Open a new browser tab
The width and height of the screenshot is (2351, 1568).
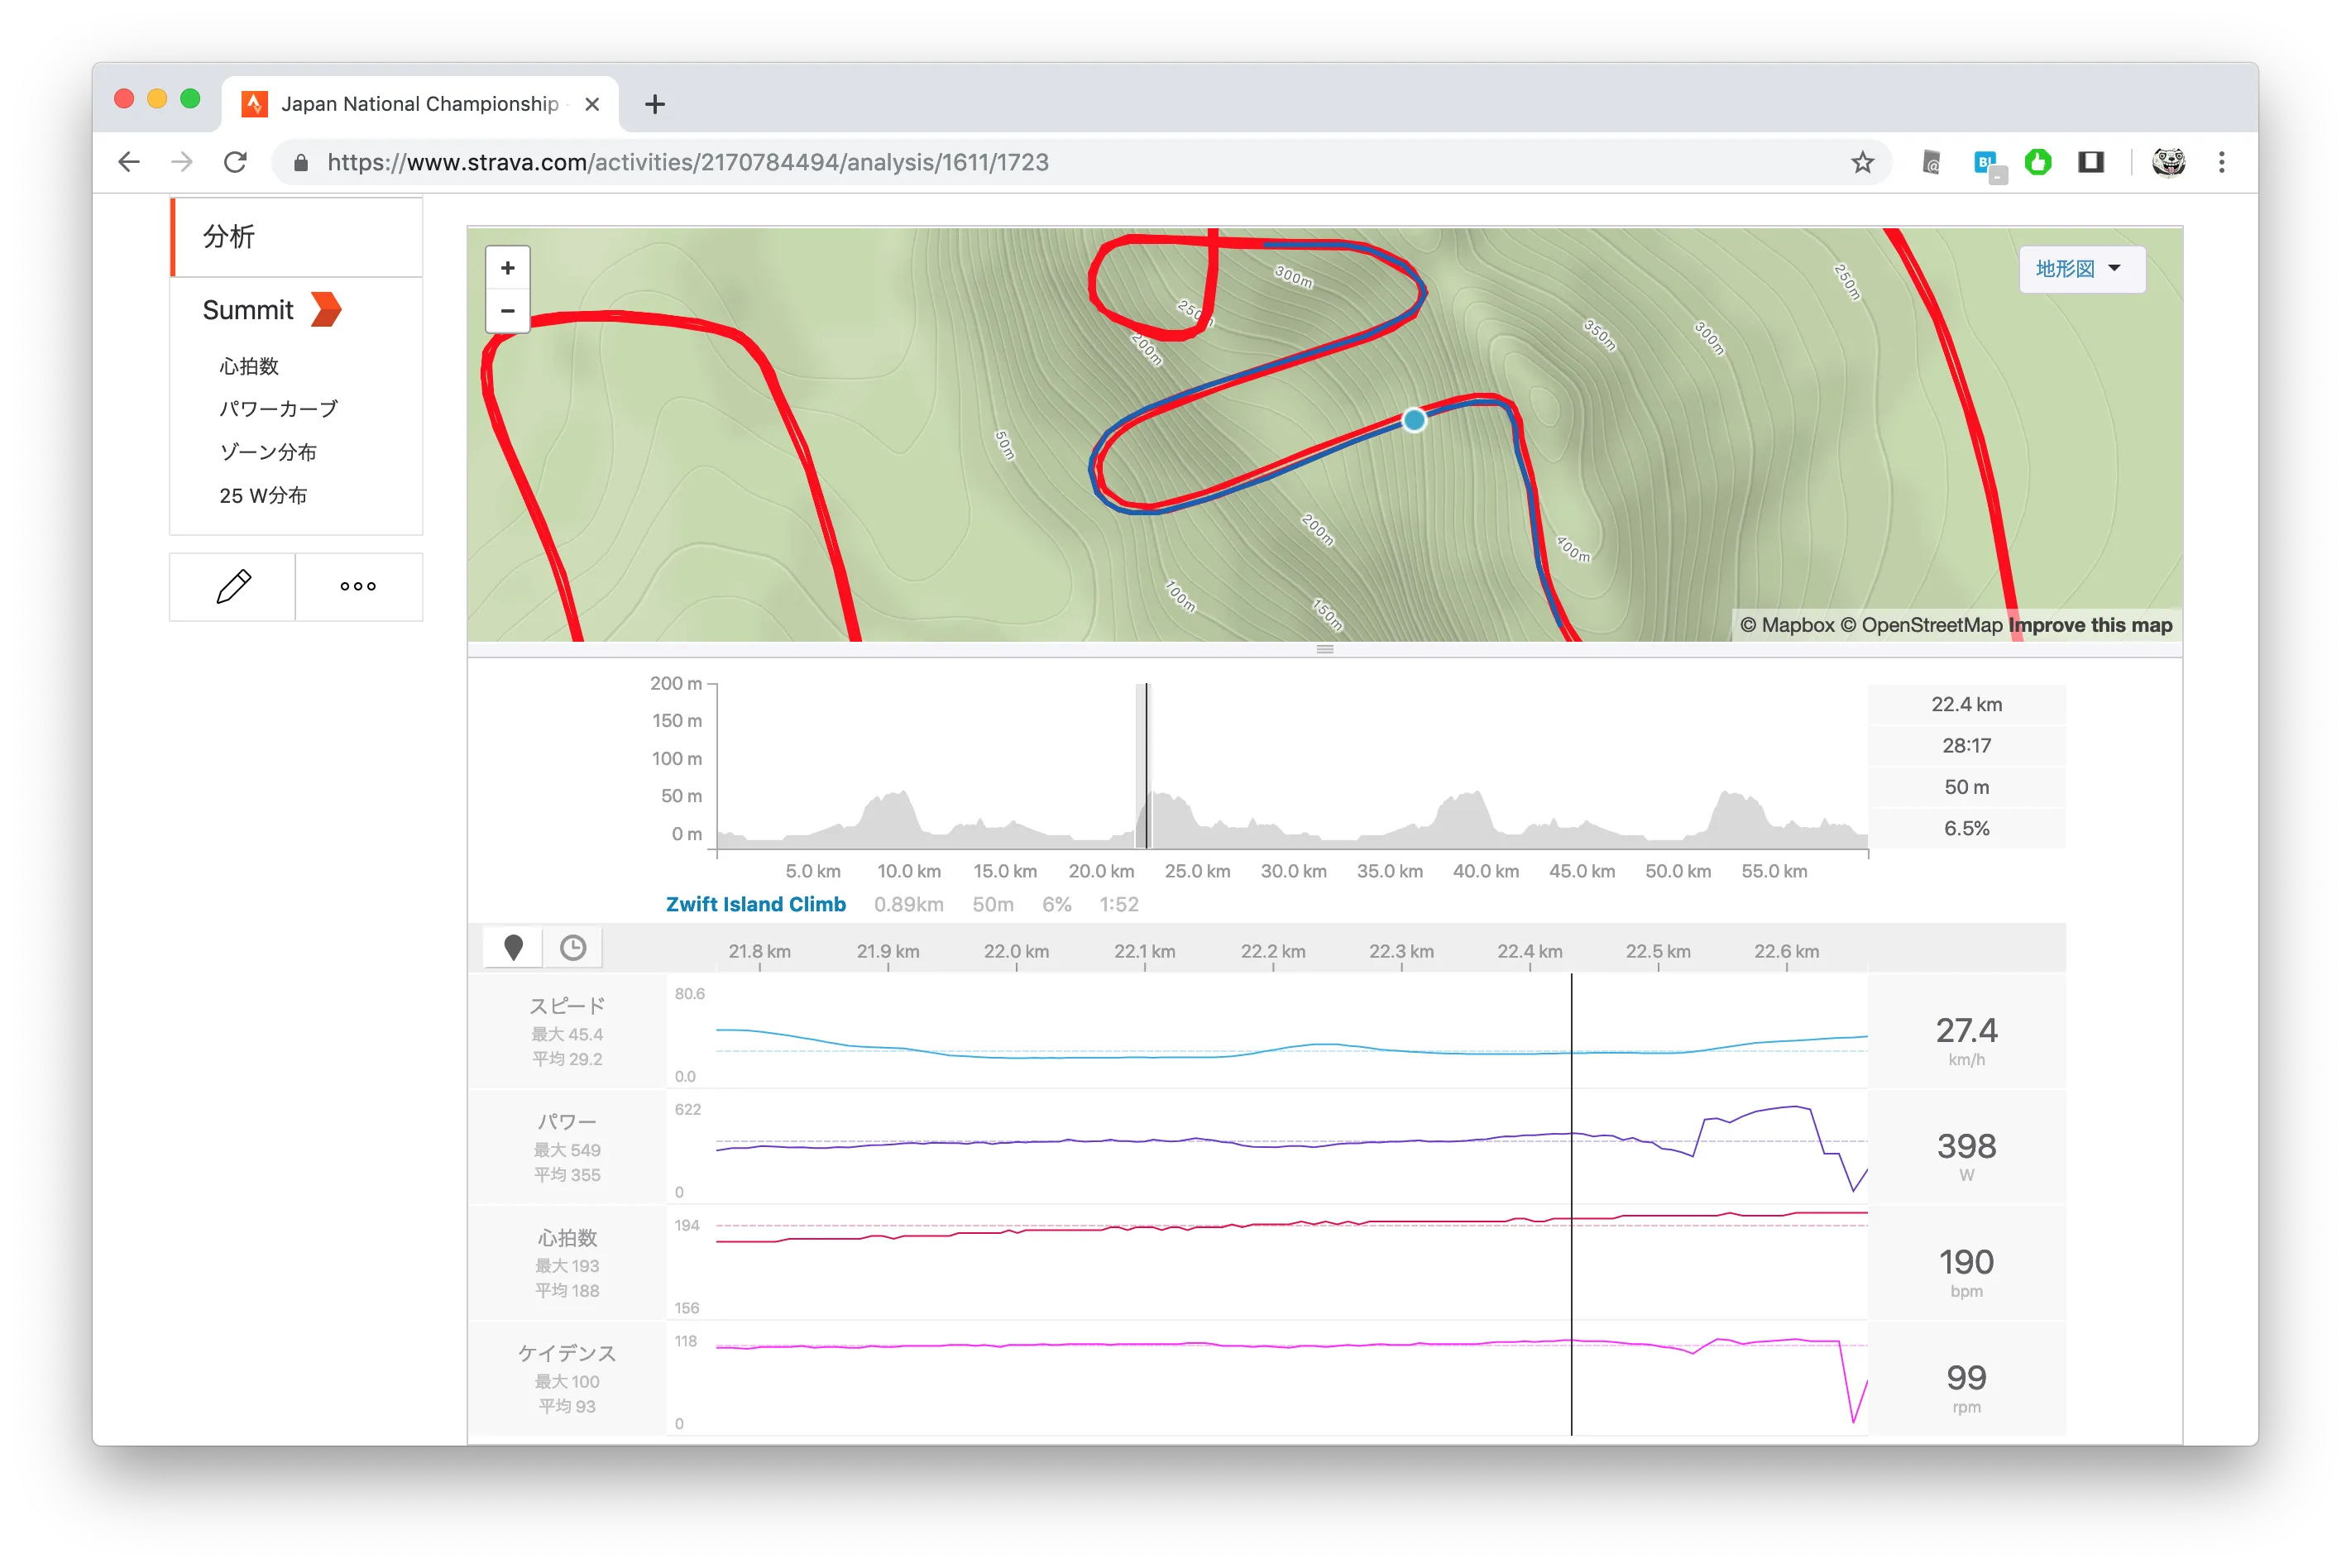655,104
